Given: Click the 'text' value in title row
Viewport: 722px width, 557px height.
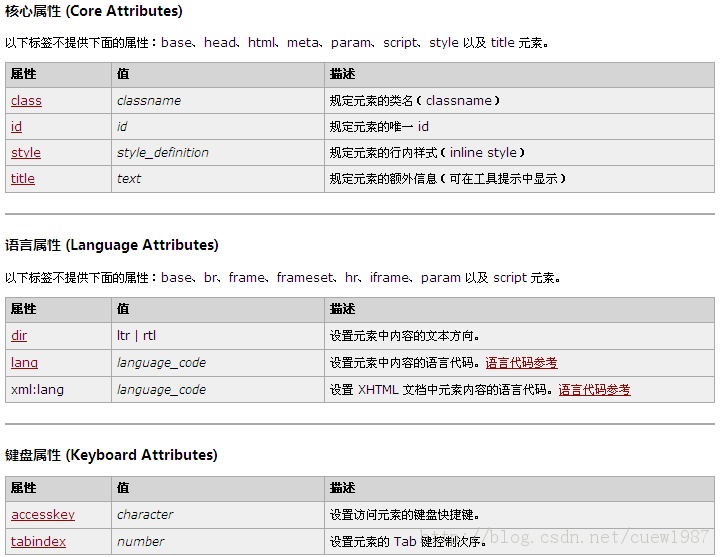Looking at the screenshot, I should tap(129, 179).
